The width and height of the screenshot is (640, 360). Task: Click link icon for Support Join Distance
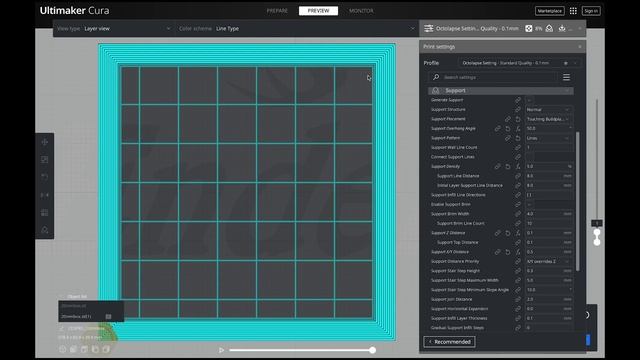tap(518, 299)
